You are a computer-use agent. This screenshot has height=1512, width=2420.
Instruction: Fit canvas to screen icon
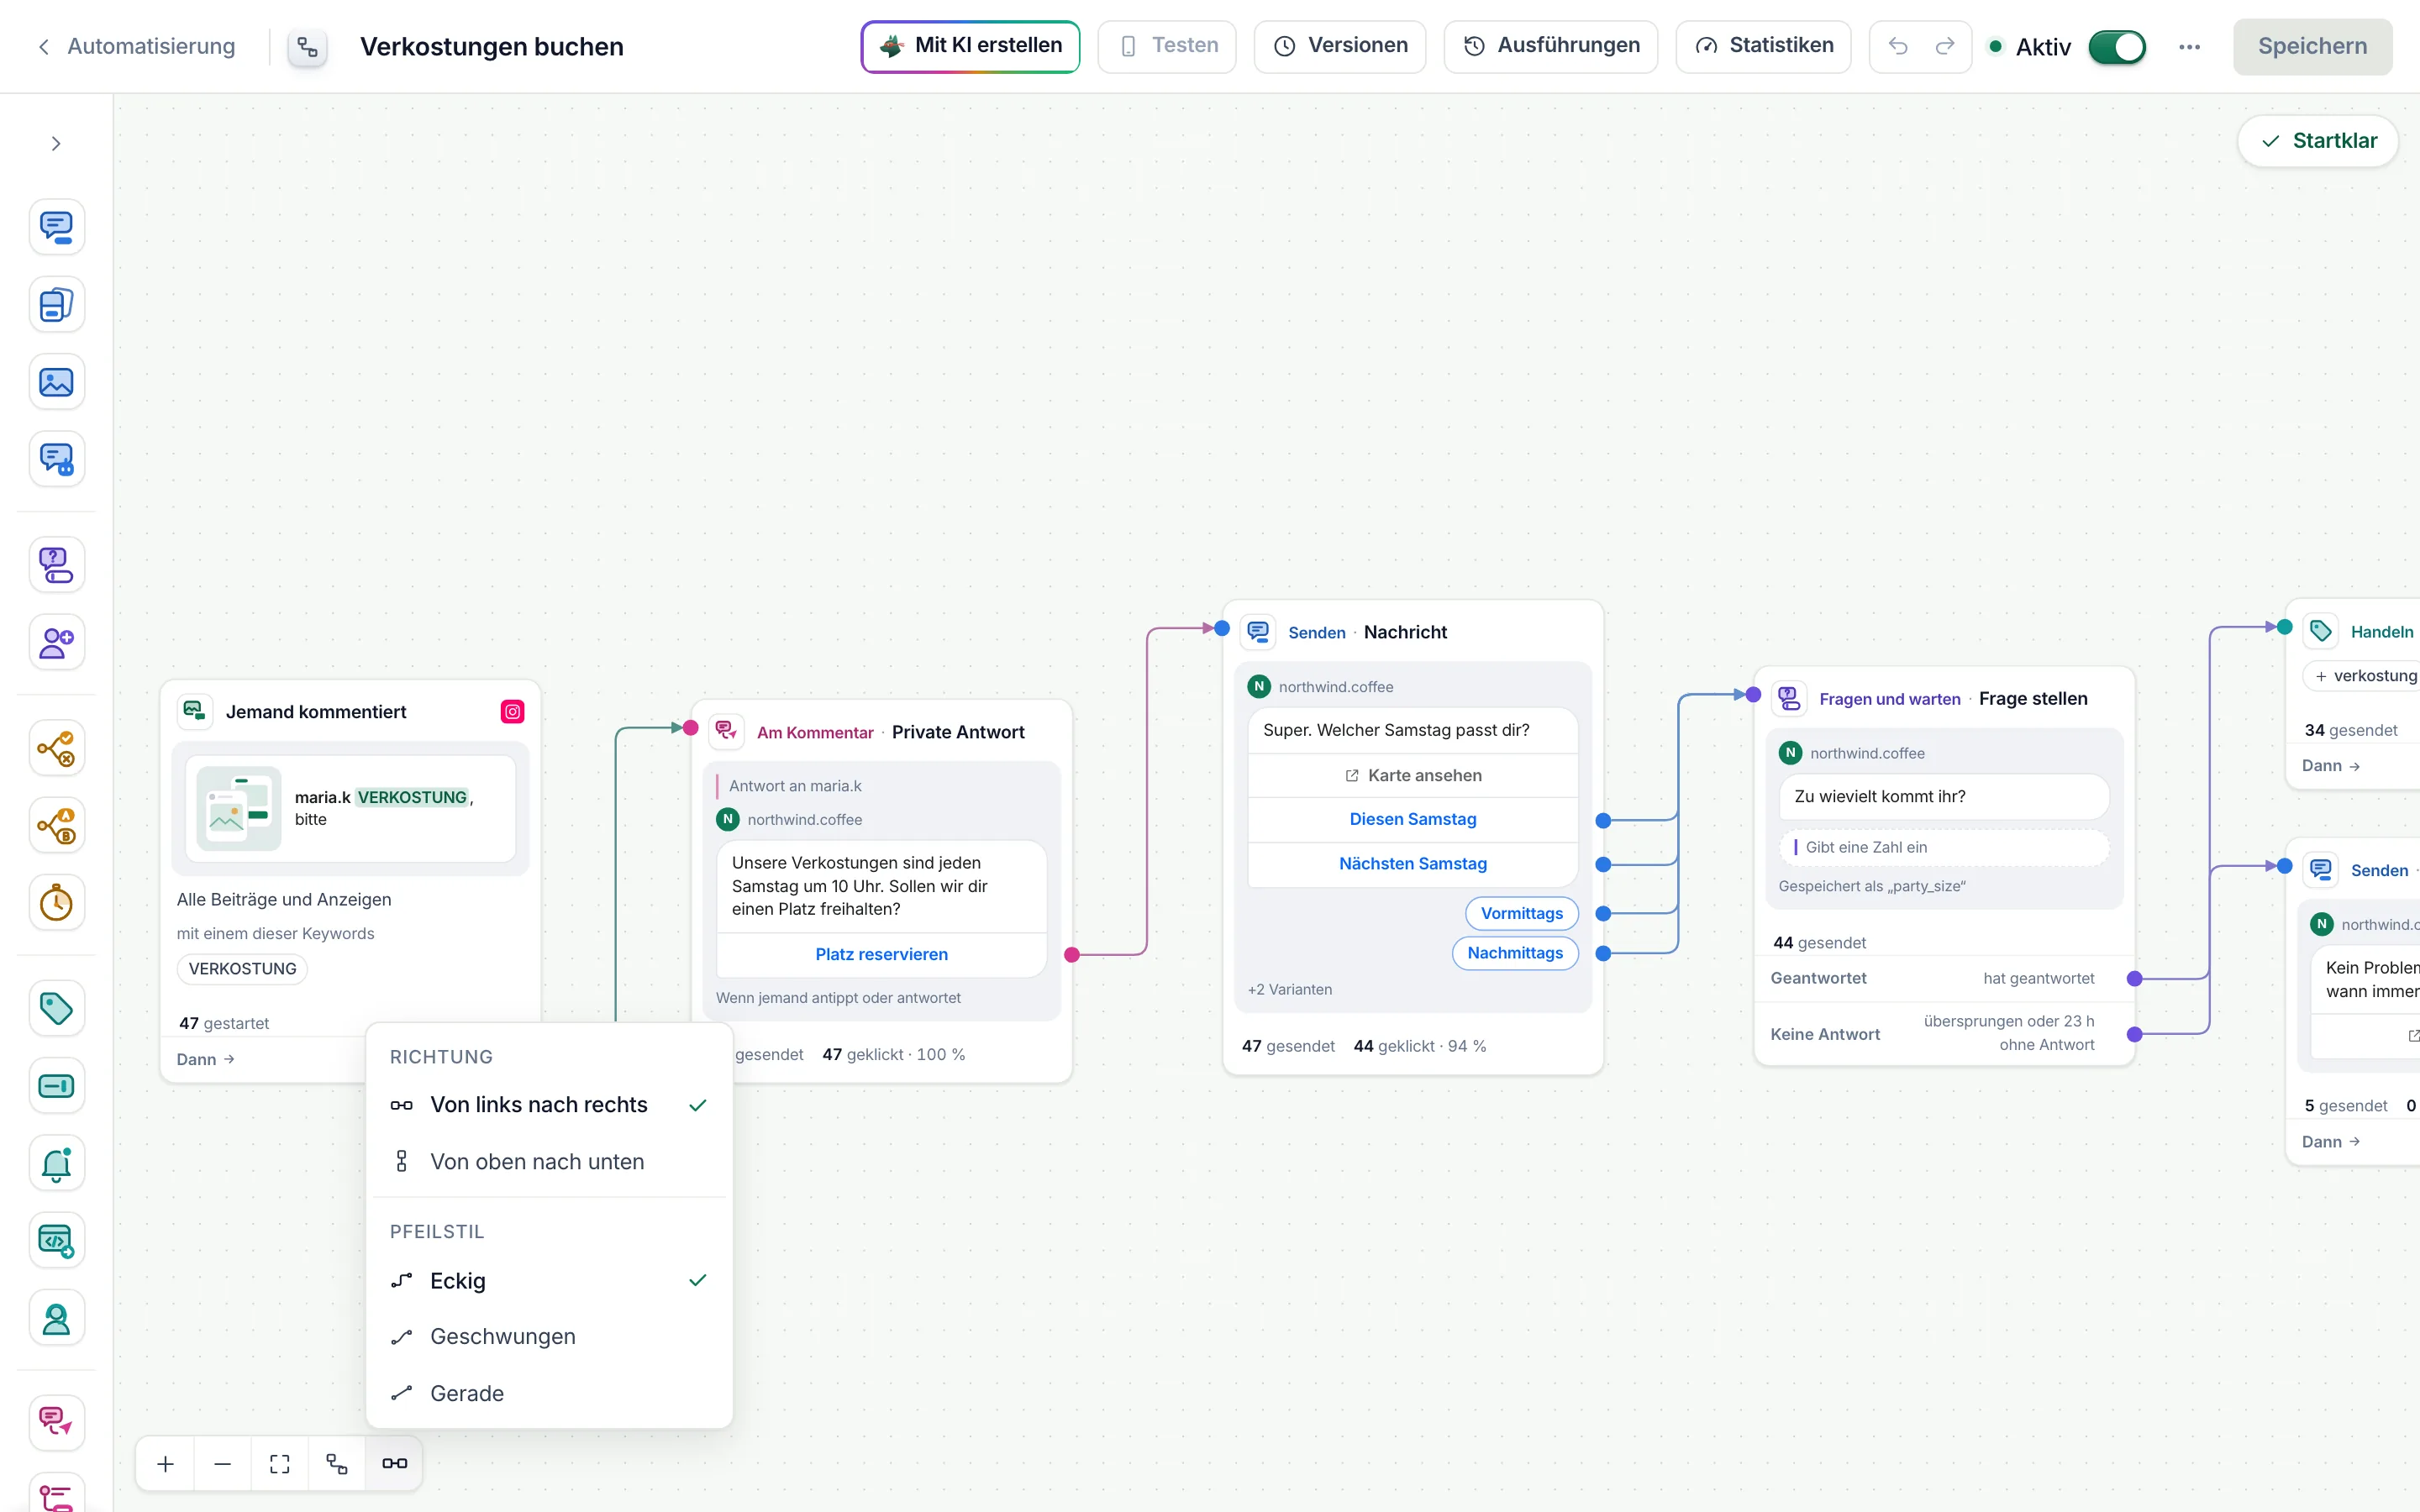point(280,1464)
